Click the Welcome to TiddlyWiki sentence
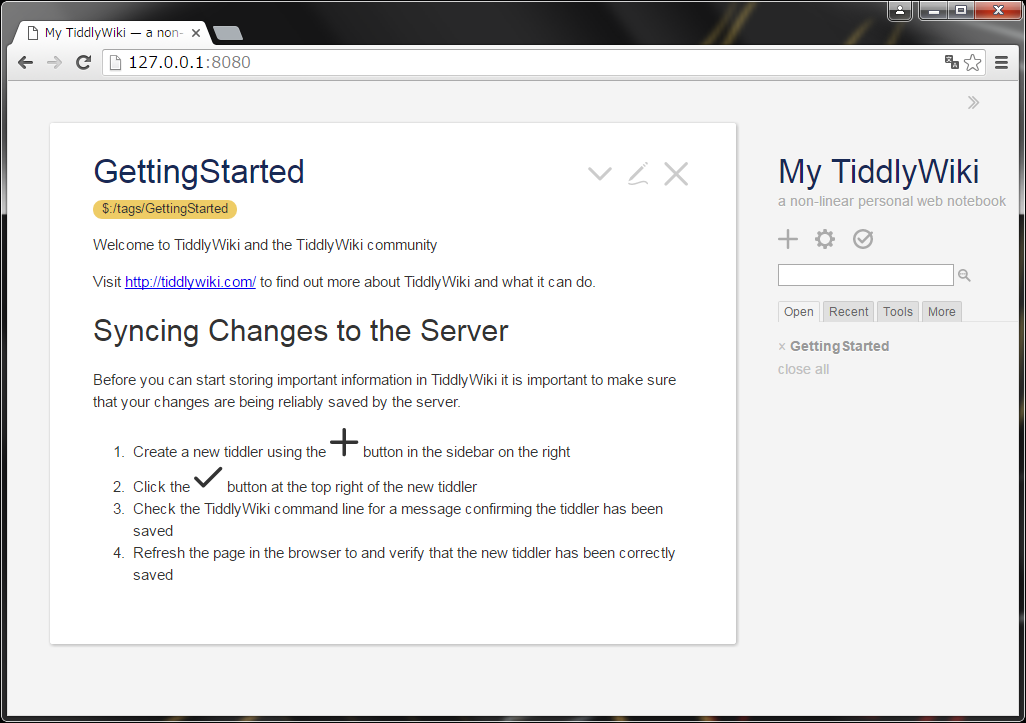This screenshot has width=1026, height=723. [x=265, y=245]
